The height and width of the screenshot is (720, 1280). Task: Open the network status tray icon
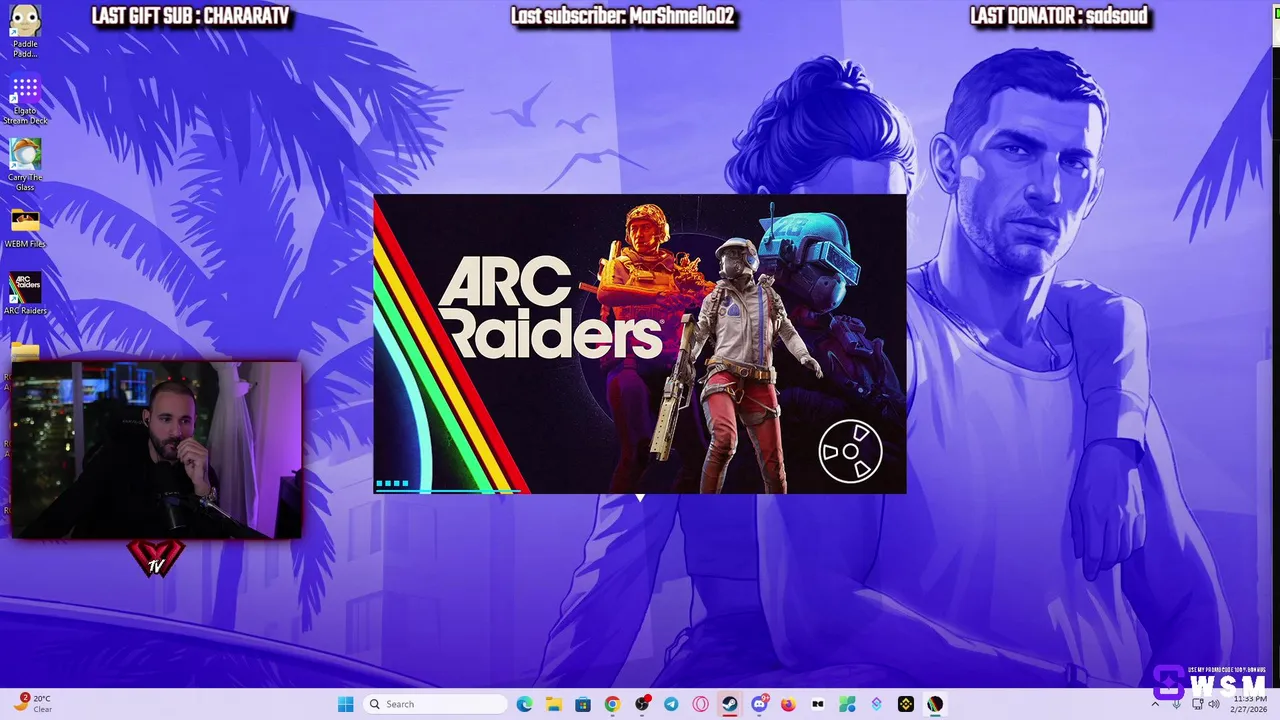[x=1197, y=704]
